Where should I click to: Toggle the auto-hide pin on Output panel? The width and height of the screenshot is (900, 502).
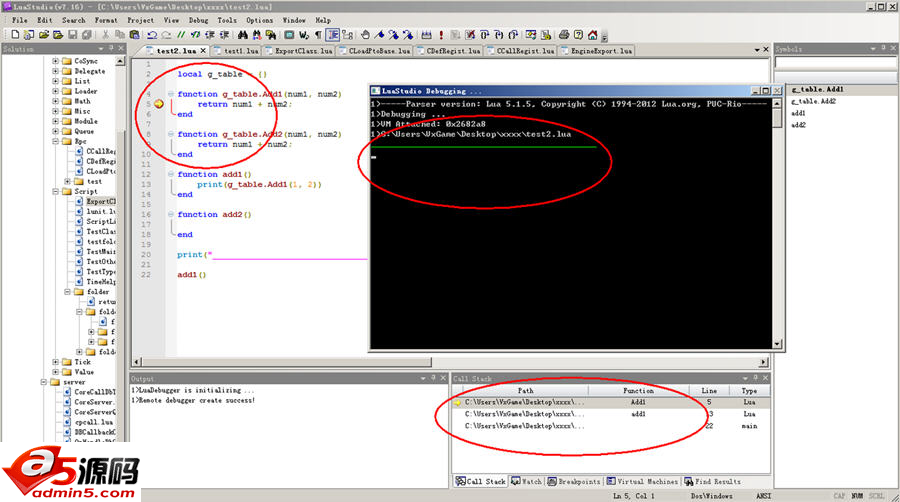pyautogui.click(x=431, y=378)
